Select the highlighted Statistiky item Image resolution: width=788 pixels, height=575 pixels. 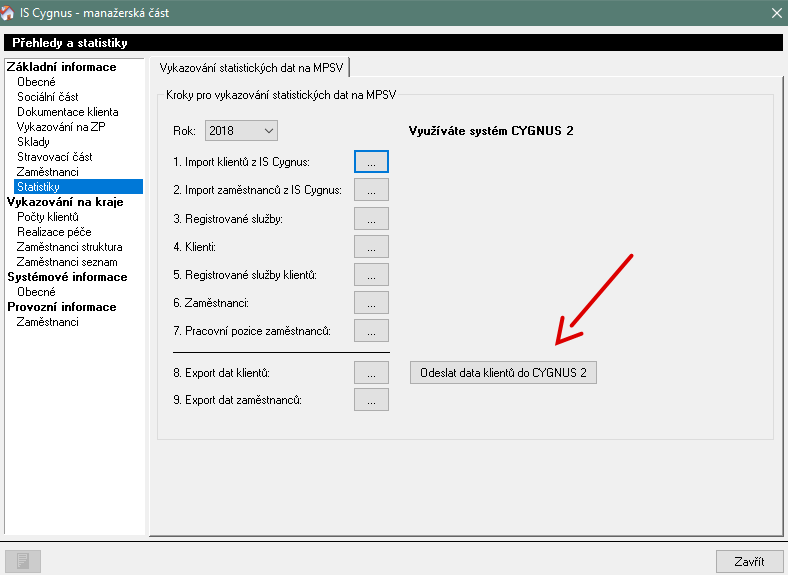[x=78, y=186]
